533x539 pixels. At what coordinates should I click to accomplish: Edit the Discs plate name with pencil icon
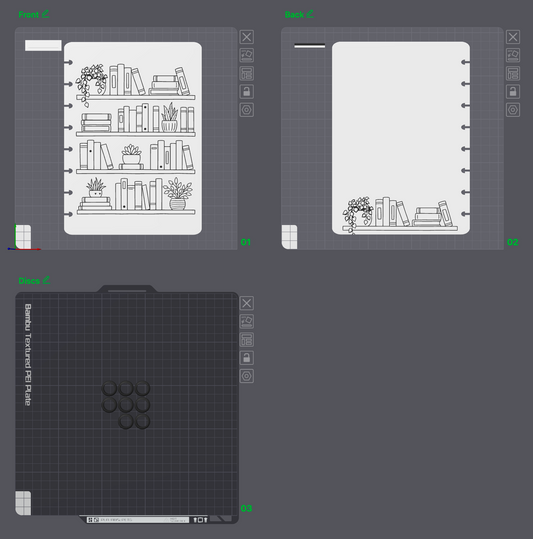click(x=46, y=280)
